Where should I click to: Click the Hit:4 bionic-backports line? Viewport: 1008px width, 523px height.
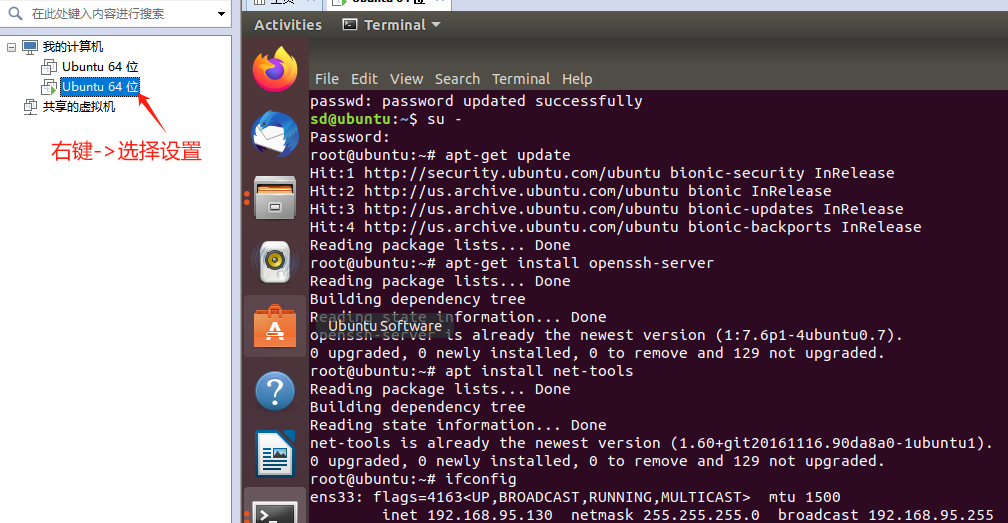[x=615, y=227]
